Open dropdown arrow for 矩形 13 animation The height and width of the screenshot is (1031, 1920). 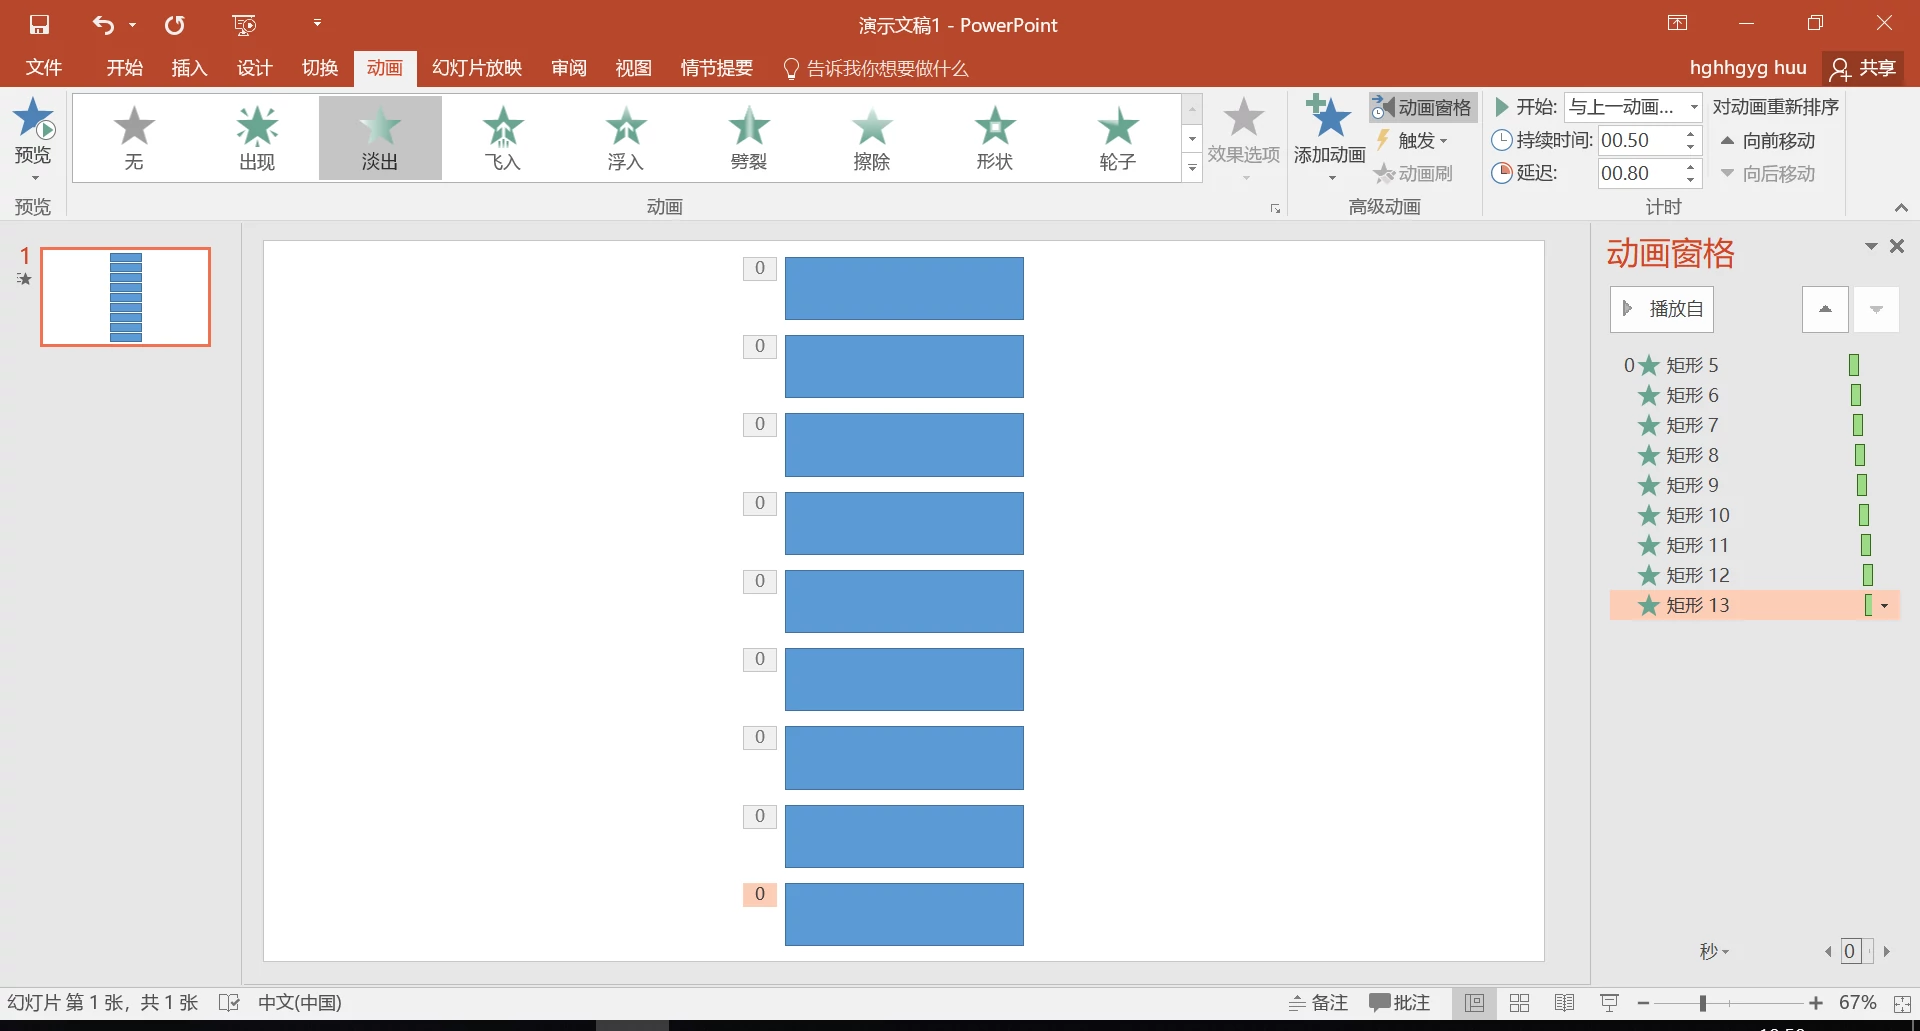point(1885,606)
